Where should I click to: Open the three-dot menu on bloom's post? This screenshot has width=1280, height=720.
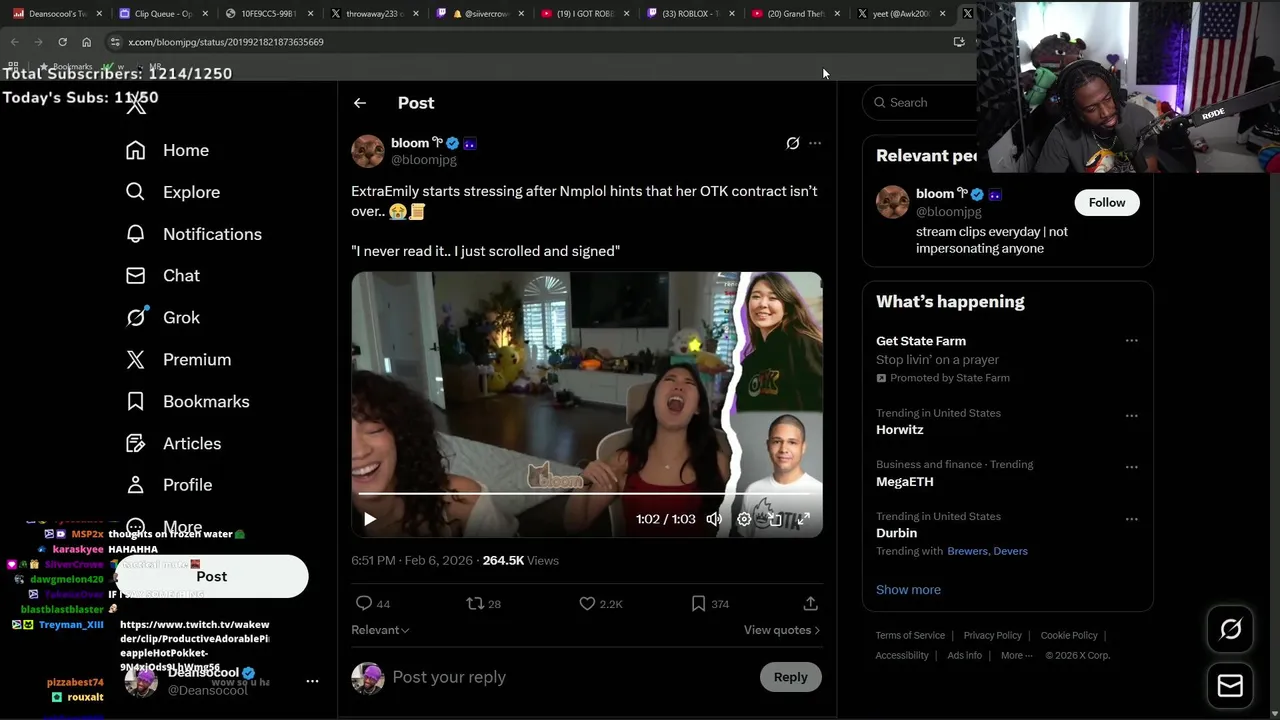(x=815, y=143)
